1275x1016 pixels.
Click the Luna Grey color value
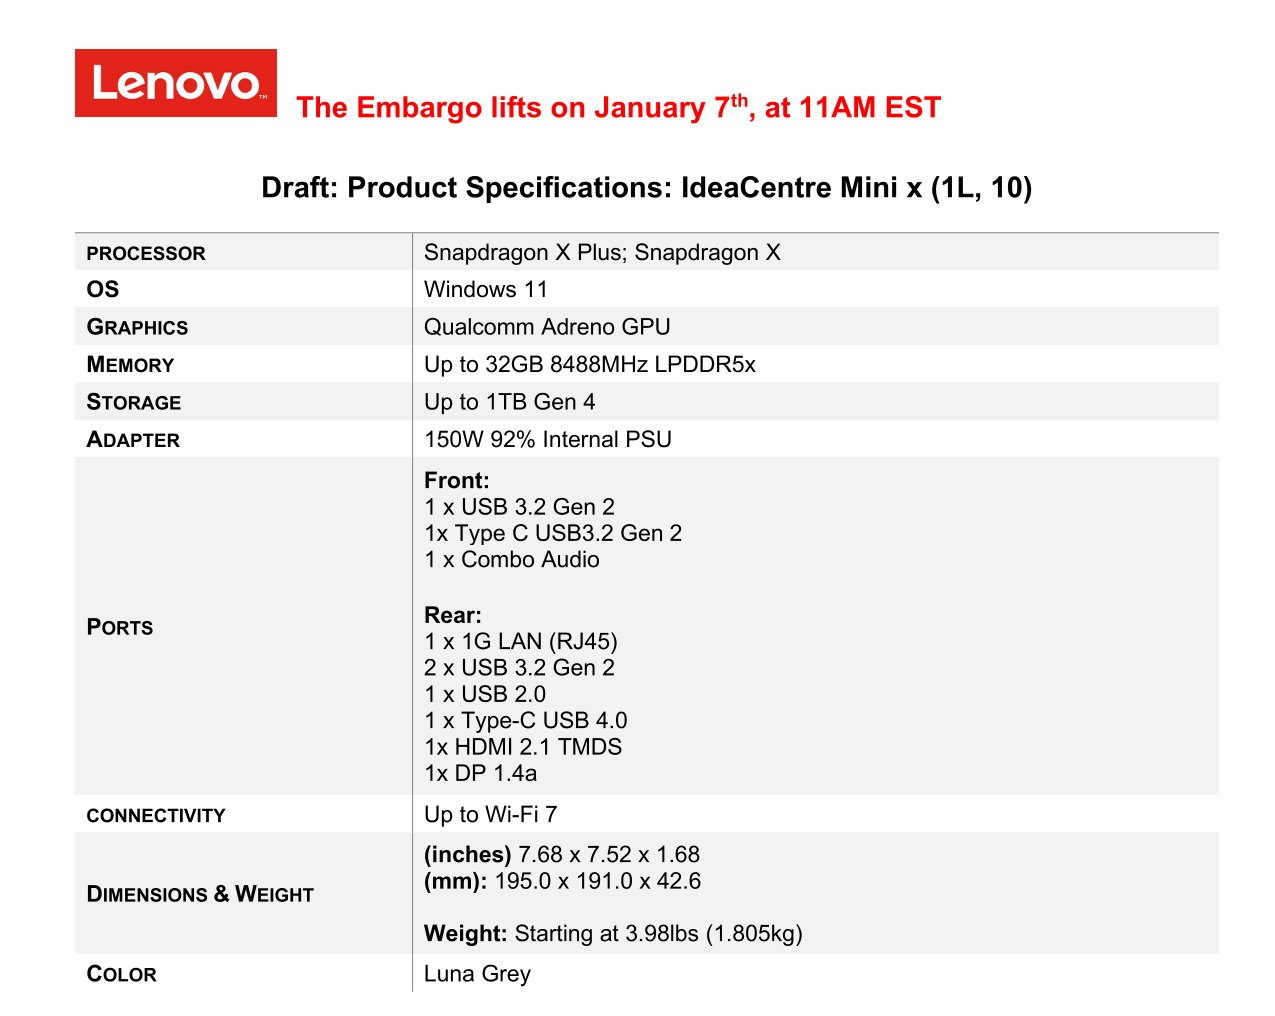click(x=477, y=974)
